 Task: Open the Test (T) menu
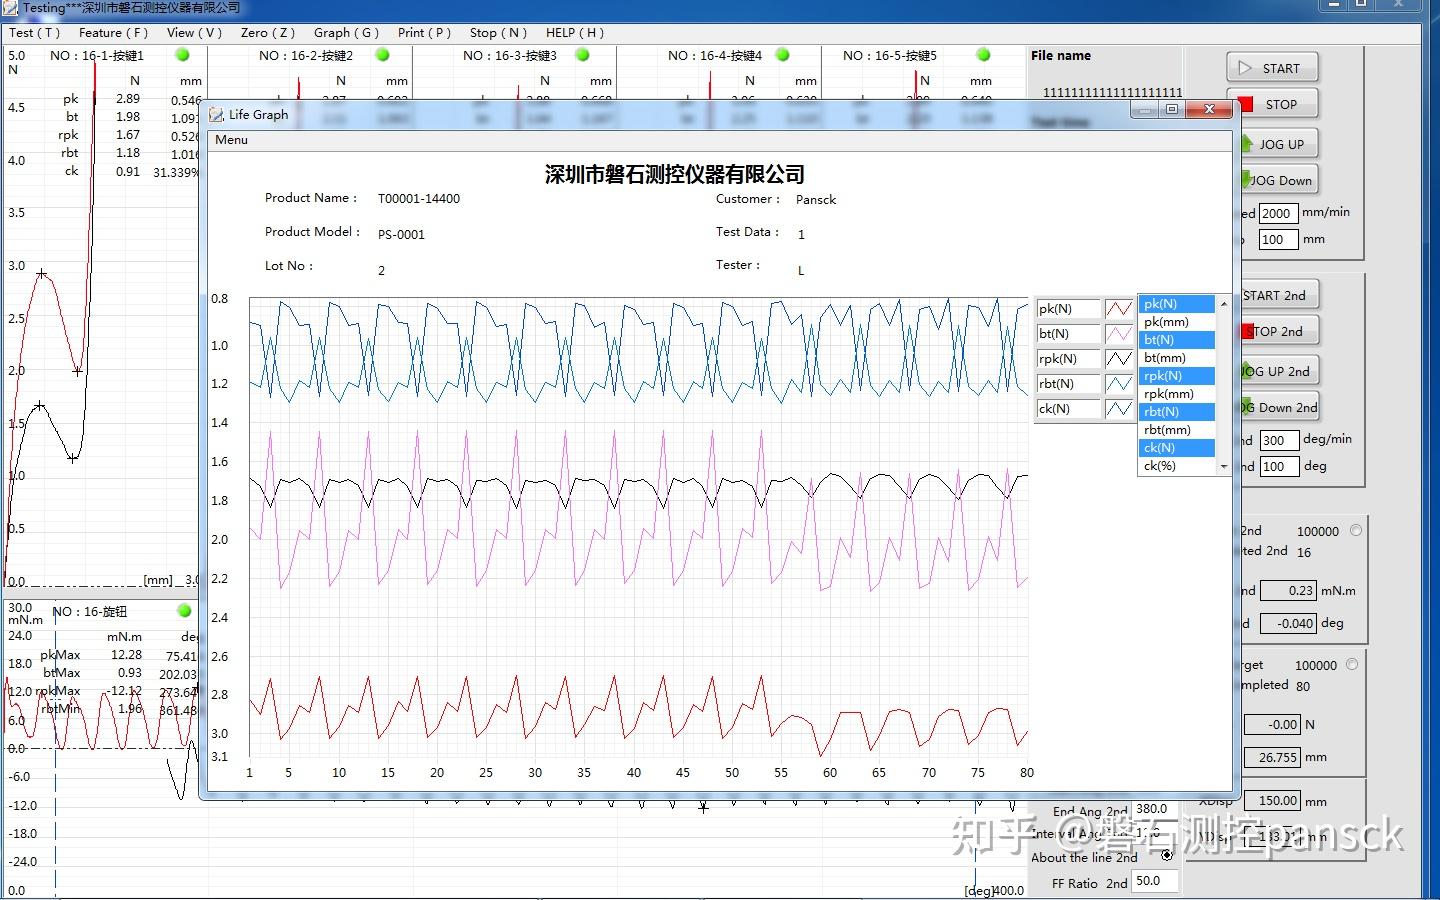pos(35,32)
